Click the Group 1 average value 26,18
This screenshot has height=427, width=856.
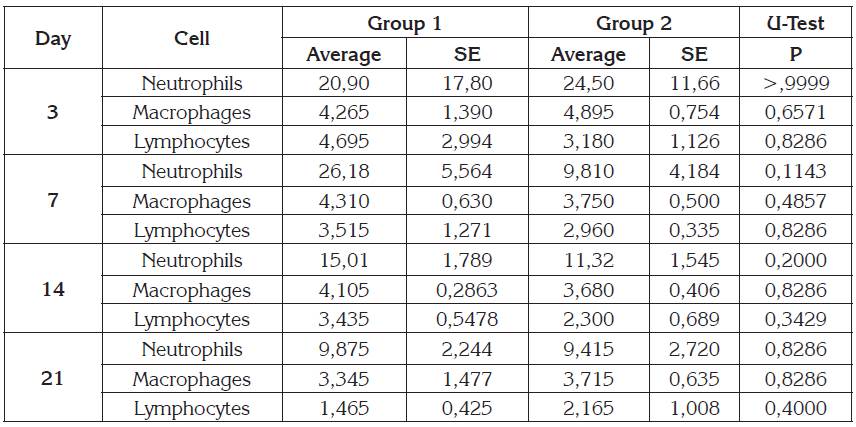(x=343, y=172)
